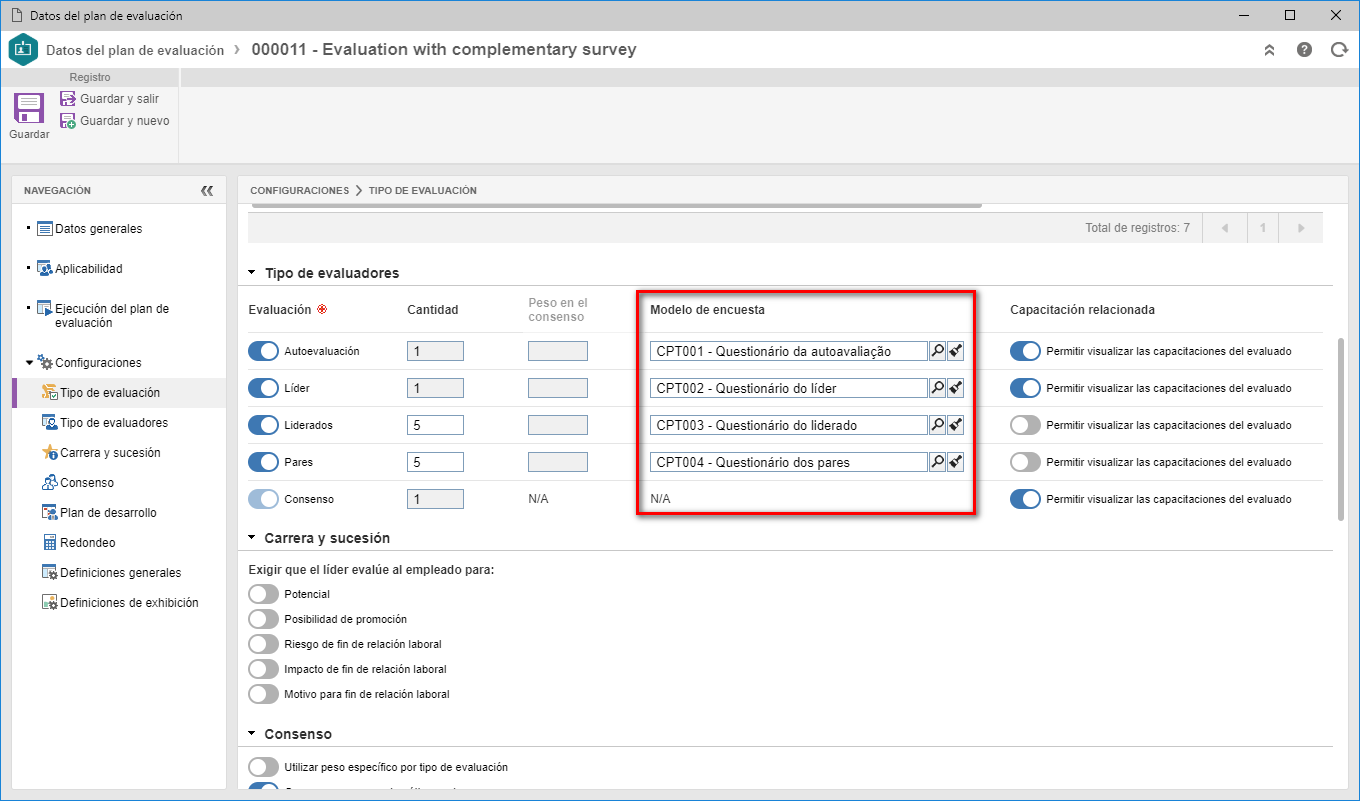Screen dimensions: 1360x801
Task: Collapse the Navegación panel
Action: pyautogui.click(x=207, y=190)
